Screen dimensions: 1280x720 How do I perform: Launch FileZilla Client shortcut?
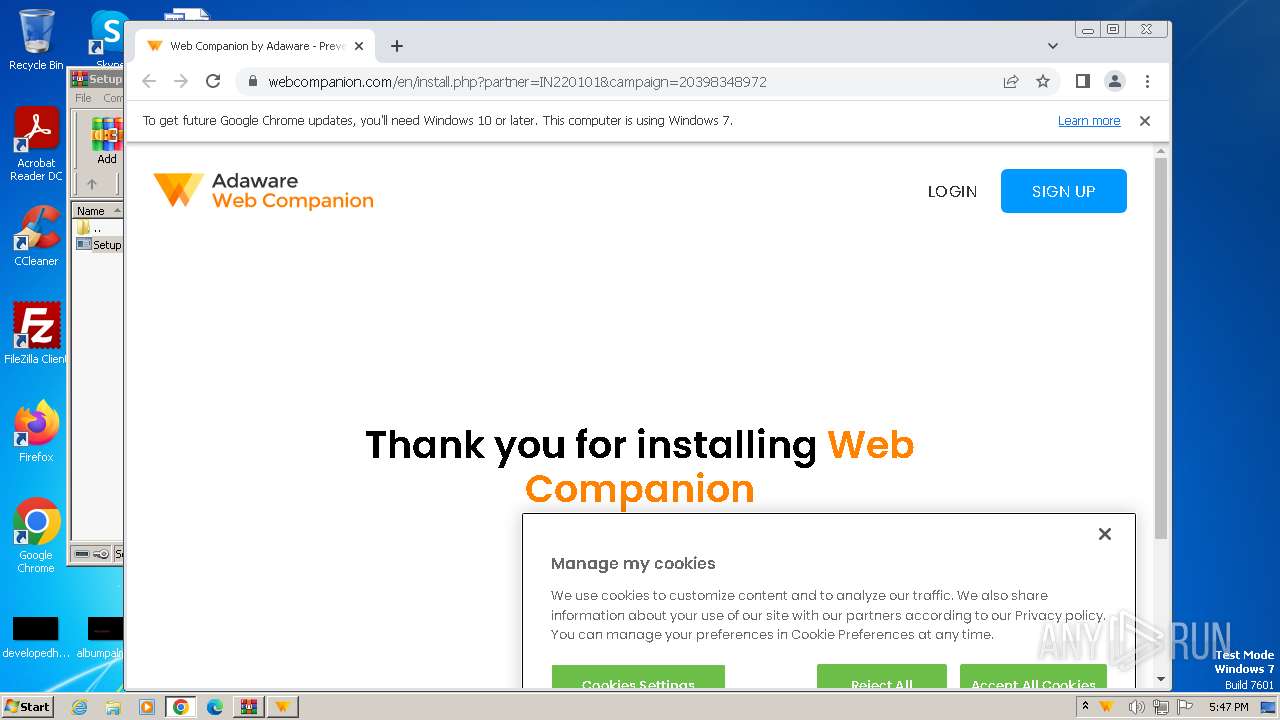click(x=36, y=333)
